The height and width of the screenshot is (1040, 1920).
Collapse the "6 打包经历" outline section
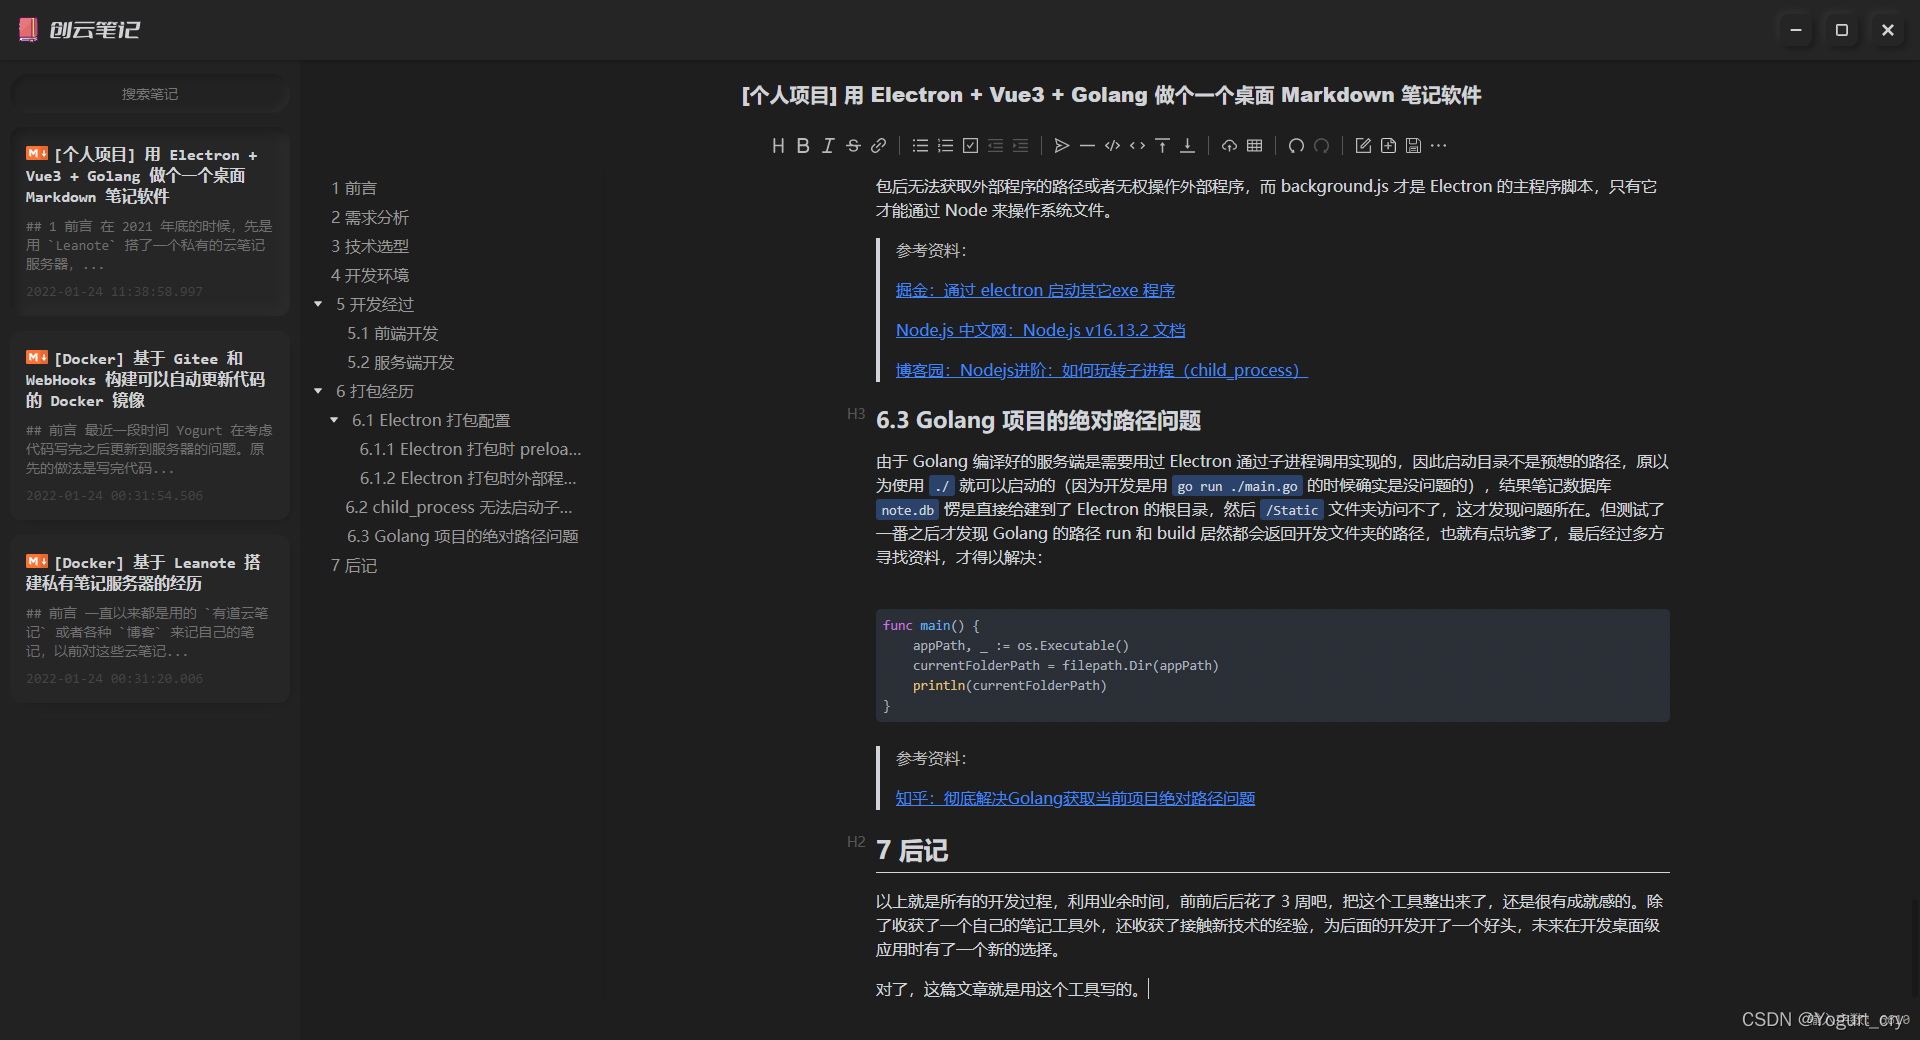[x=319, y=391]
